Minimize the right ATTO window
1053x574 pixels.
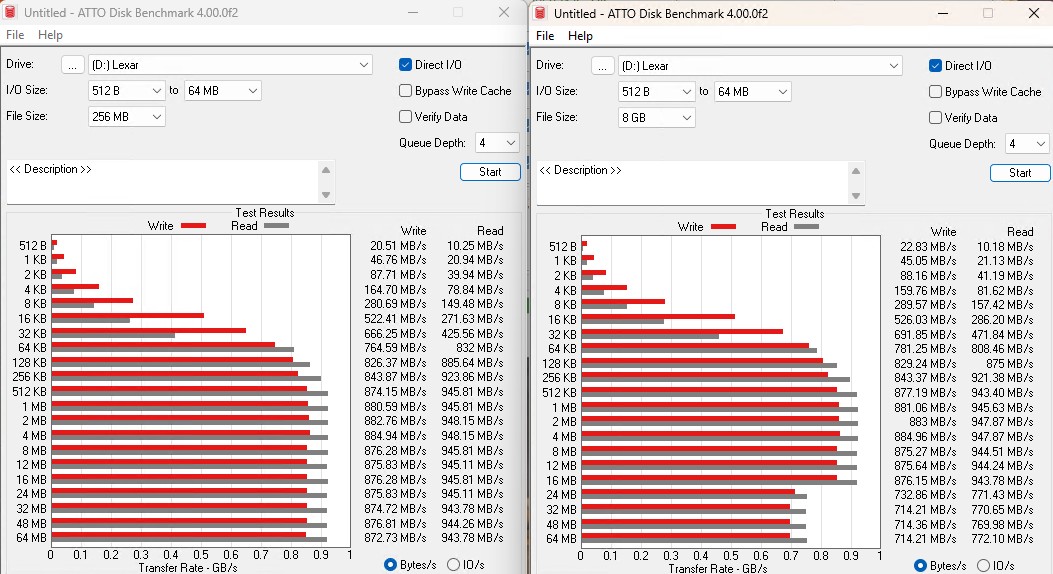tap(943, 13)
